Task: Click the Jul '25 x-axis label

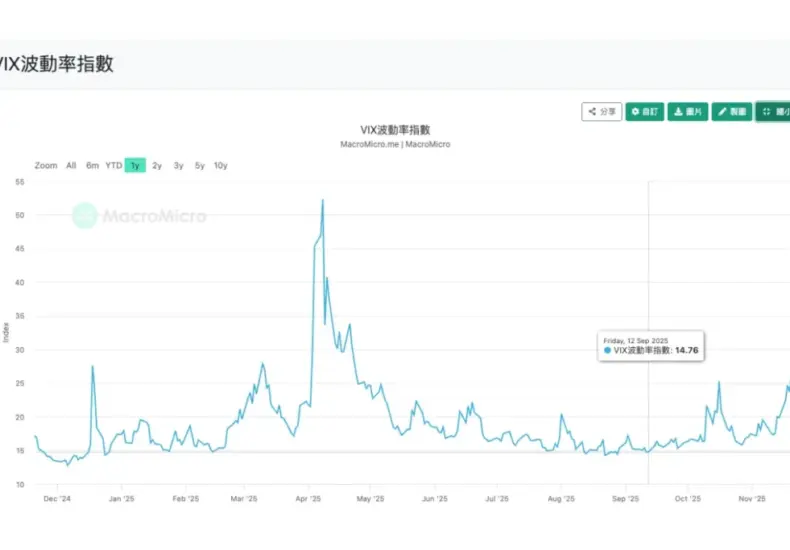Action: [497, 499]
